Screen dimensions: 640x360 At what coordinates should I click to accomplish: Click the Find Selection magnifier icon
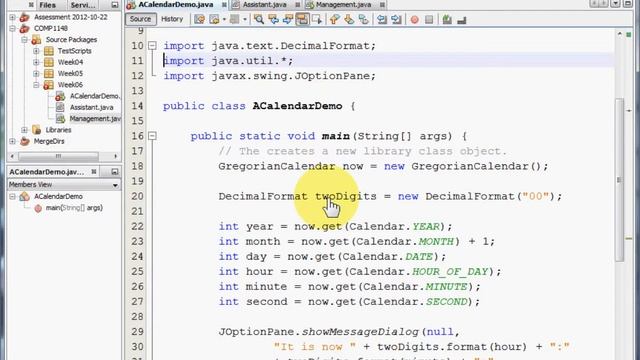click(x=258, y=19)
